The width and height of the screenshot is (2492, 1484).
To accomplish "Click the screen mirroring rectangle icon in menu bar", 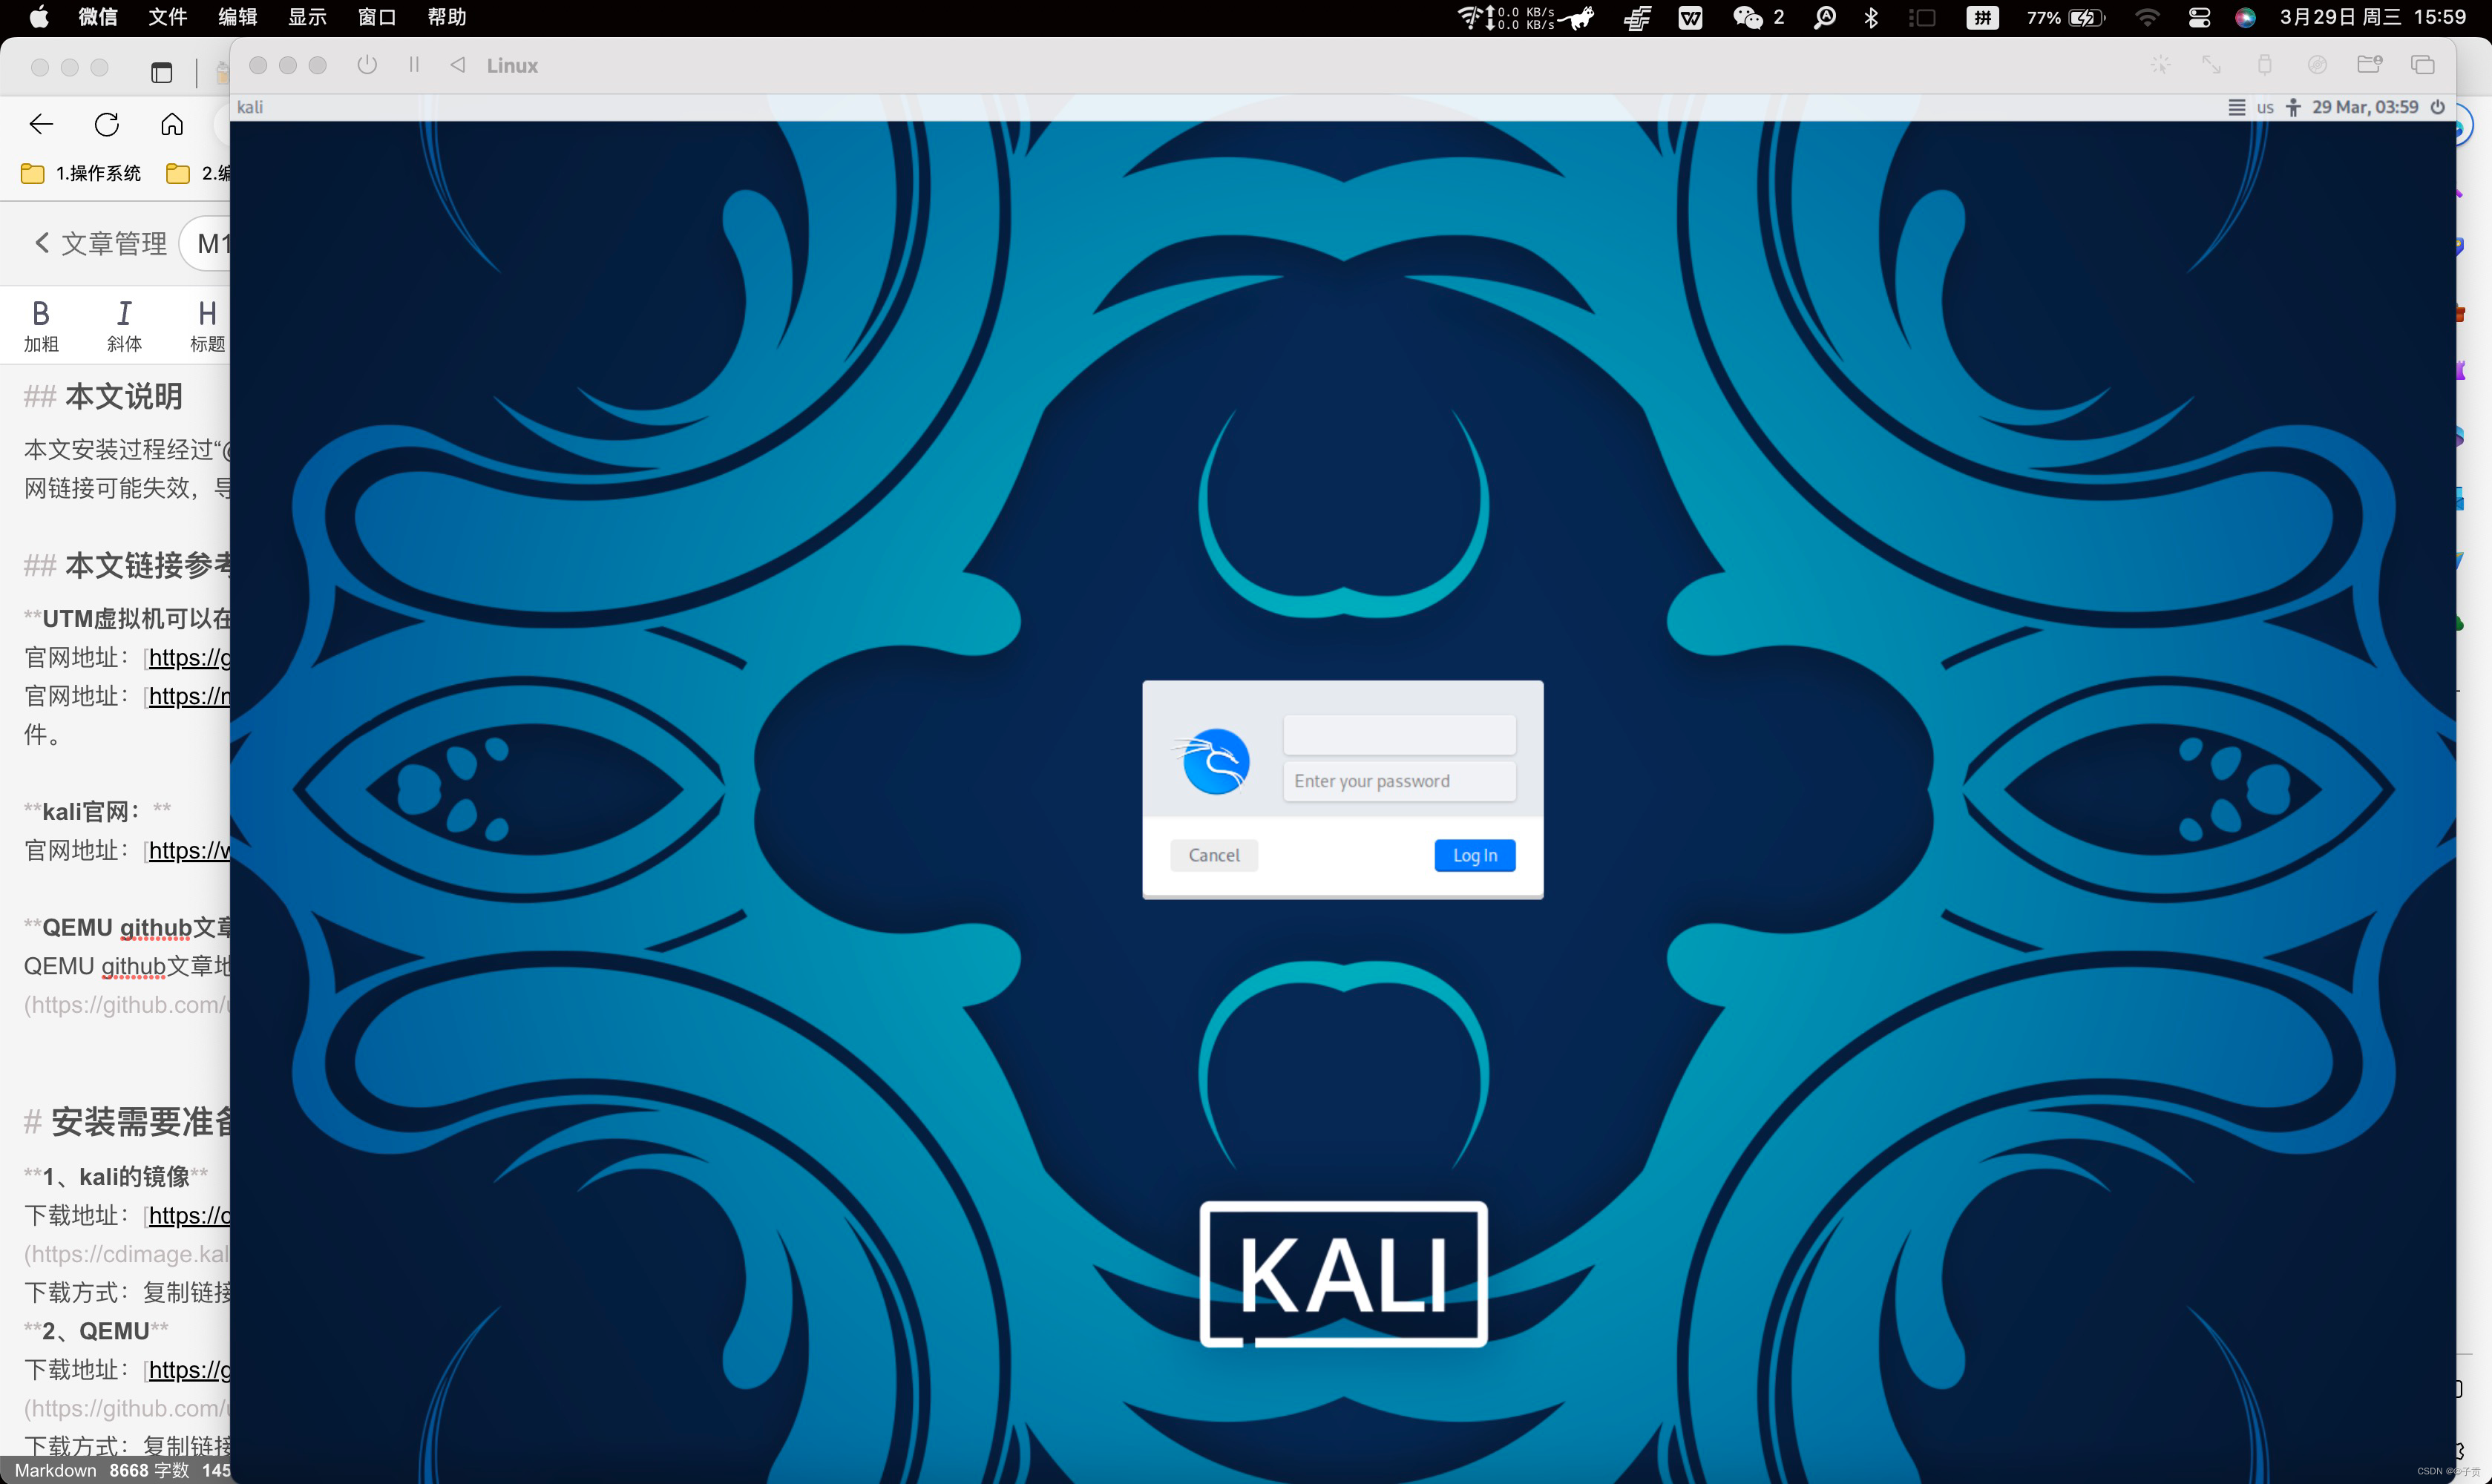I will click(x=1922, y=17).
